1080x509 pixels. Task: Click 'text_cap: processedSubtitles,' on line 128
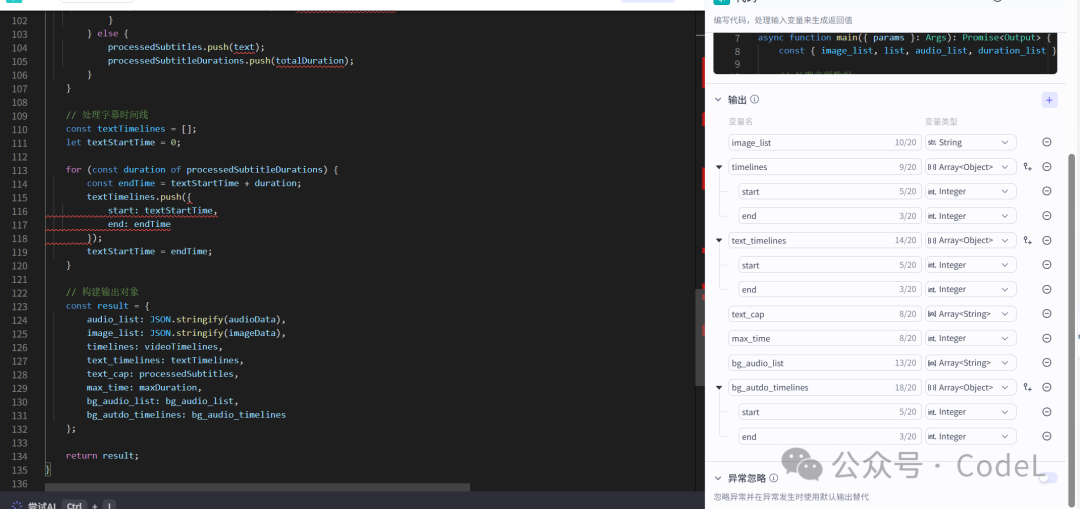click(163, 374)
